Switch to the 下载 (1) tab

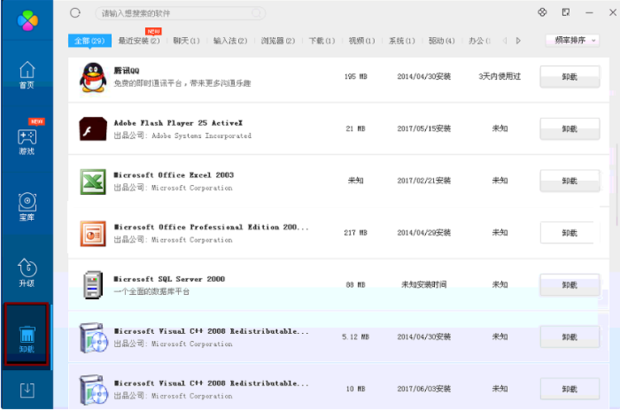click(322, 41)
